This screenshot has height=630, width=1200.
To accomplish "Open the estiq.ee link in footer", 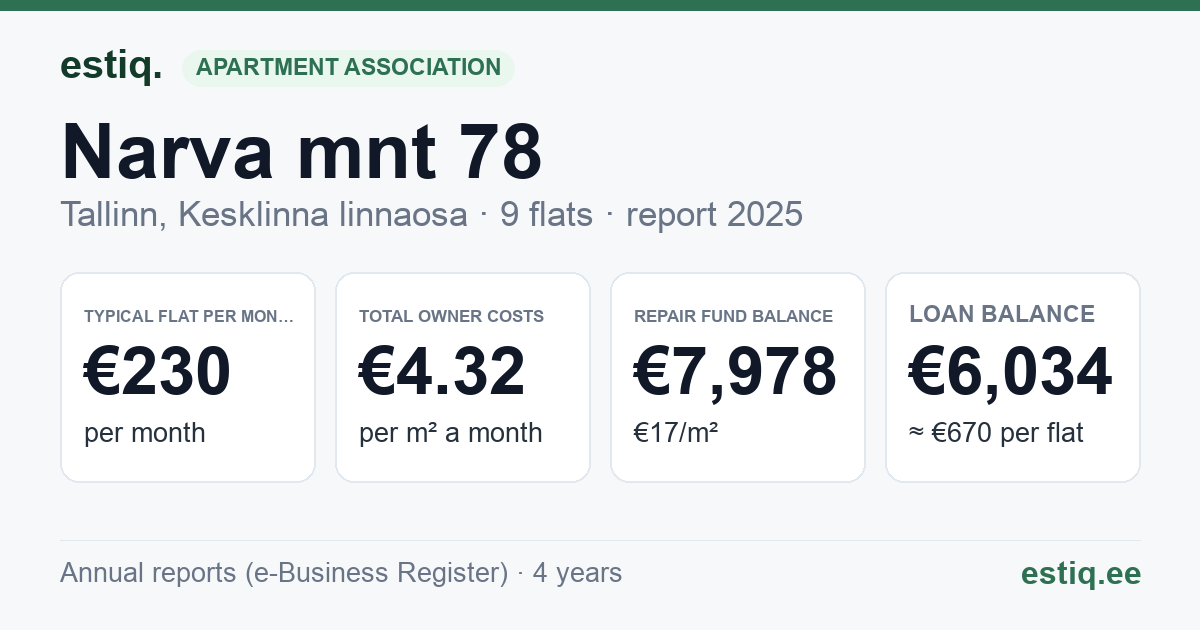I will click(x=1081, y=573).
